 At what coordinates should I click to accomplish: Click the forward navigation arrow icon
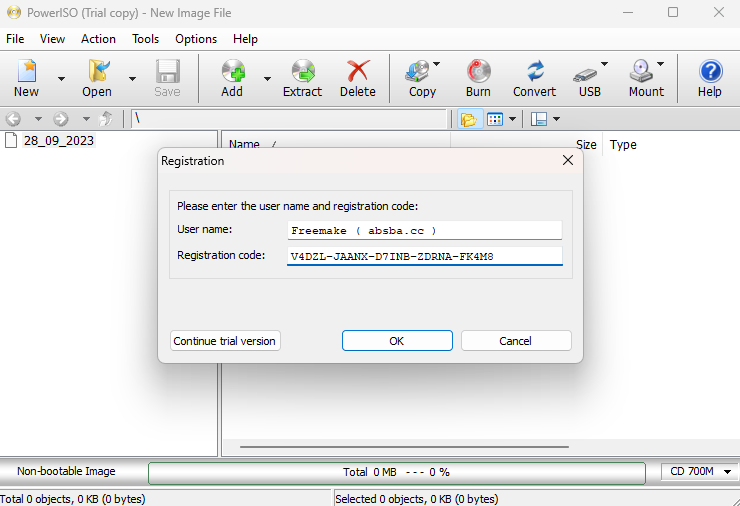(x=60, y=119)
